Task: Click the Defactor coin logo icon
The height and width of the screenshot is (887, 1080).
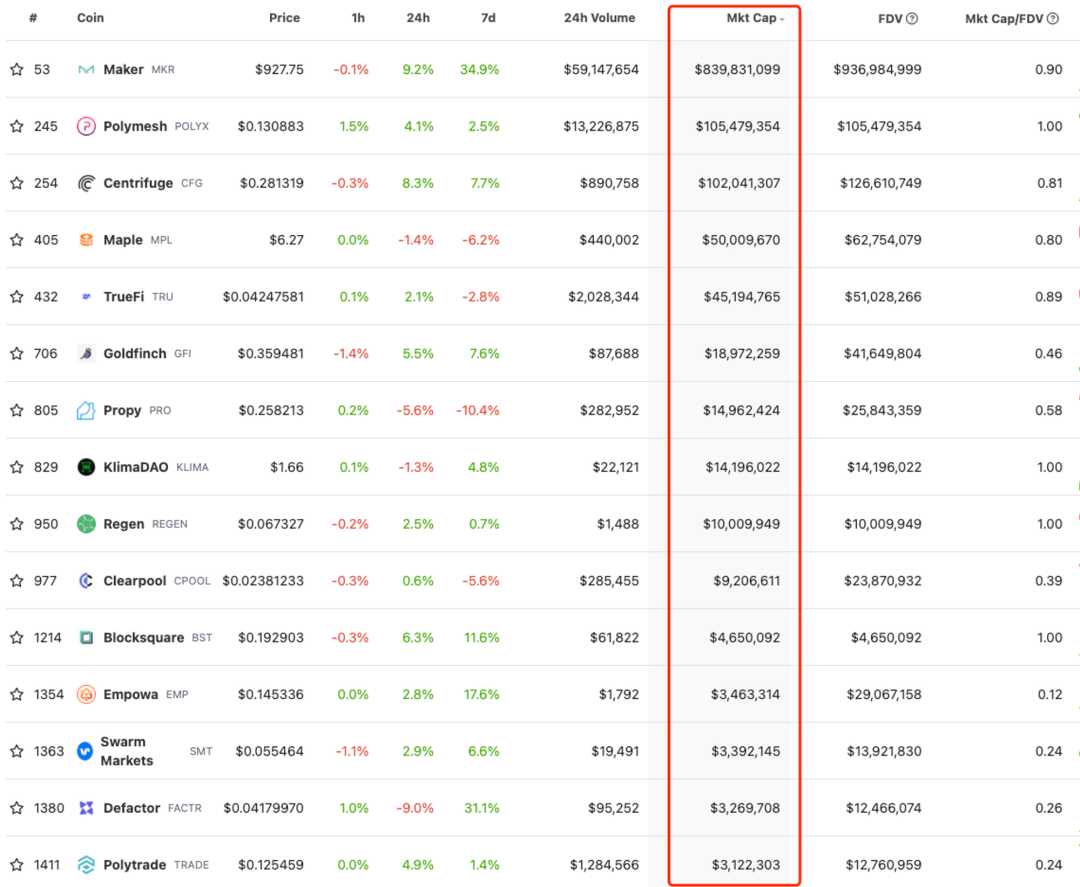Action: (x=86, y=808)
